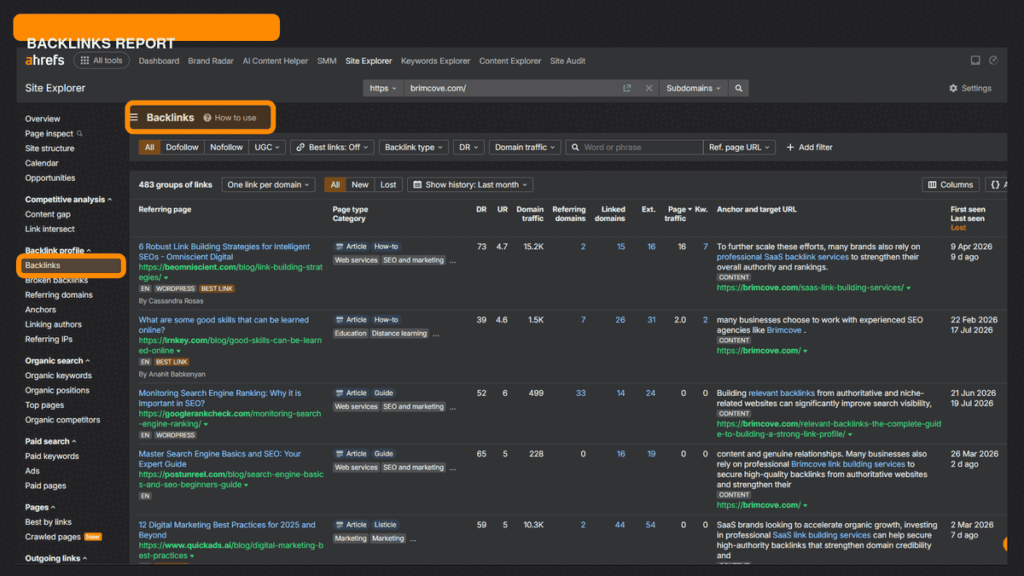The width and height of the screenshot is (1024, 576).
Task: Show New links only
Action: point(360,185)
